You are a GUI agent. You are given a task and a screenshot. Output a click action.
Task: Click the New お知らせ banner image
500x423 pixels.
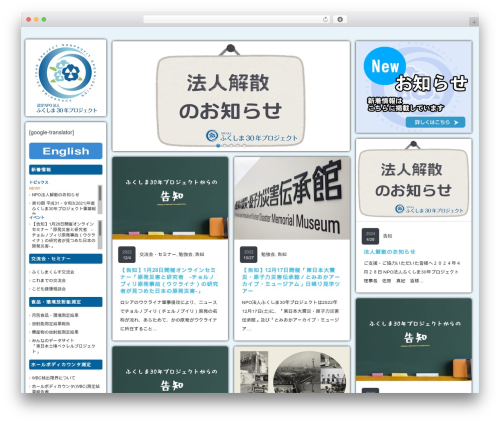click(414, 87)
